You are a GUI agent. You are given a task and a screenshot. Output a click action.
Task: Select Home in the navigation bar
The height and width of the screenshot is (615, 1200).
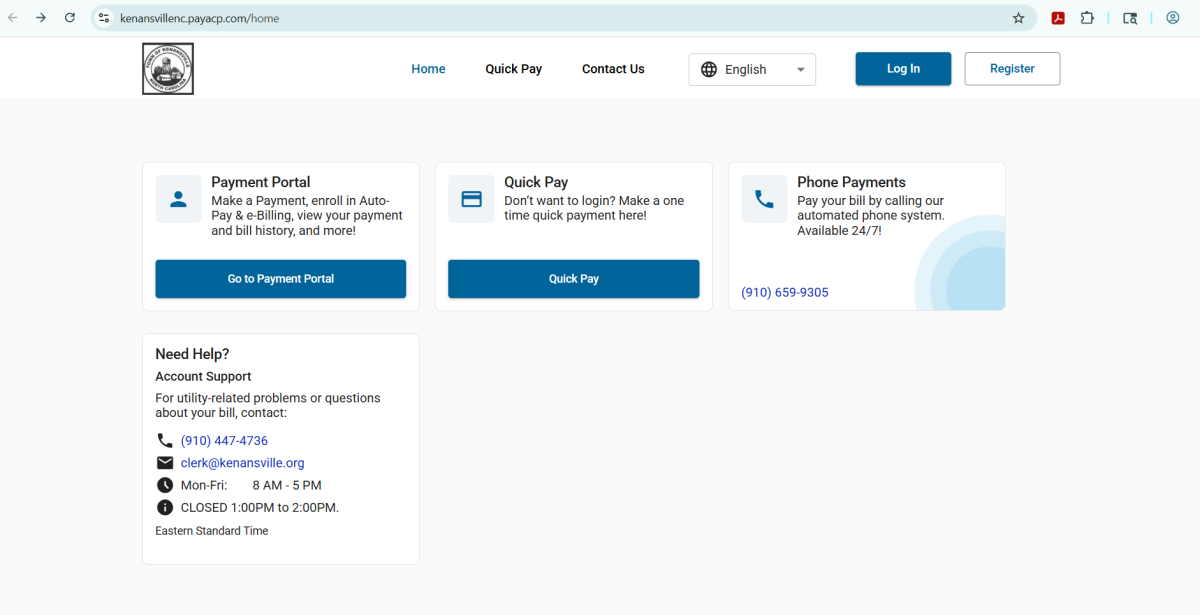click(428, 68)
